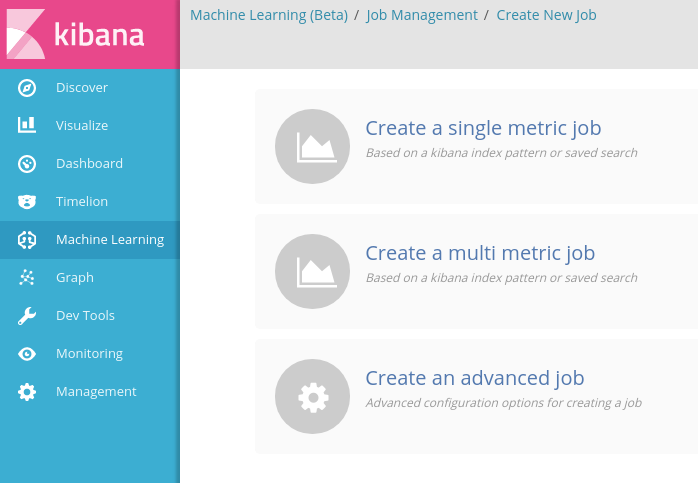Open the Machine Learning (Beta) breadcrumb
Screen dimensions: 698x483
coord(269,15)
